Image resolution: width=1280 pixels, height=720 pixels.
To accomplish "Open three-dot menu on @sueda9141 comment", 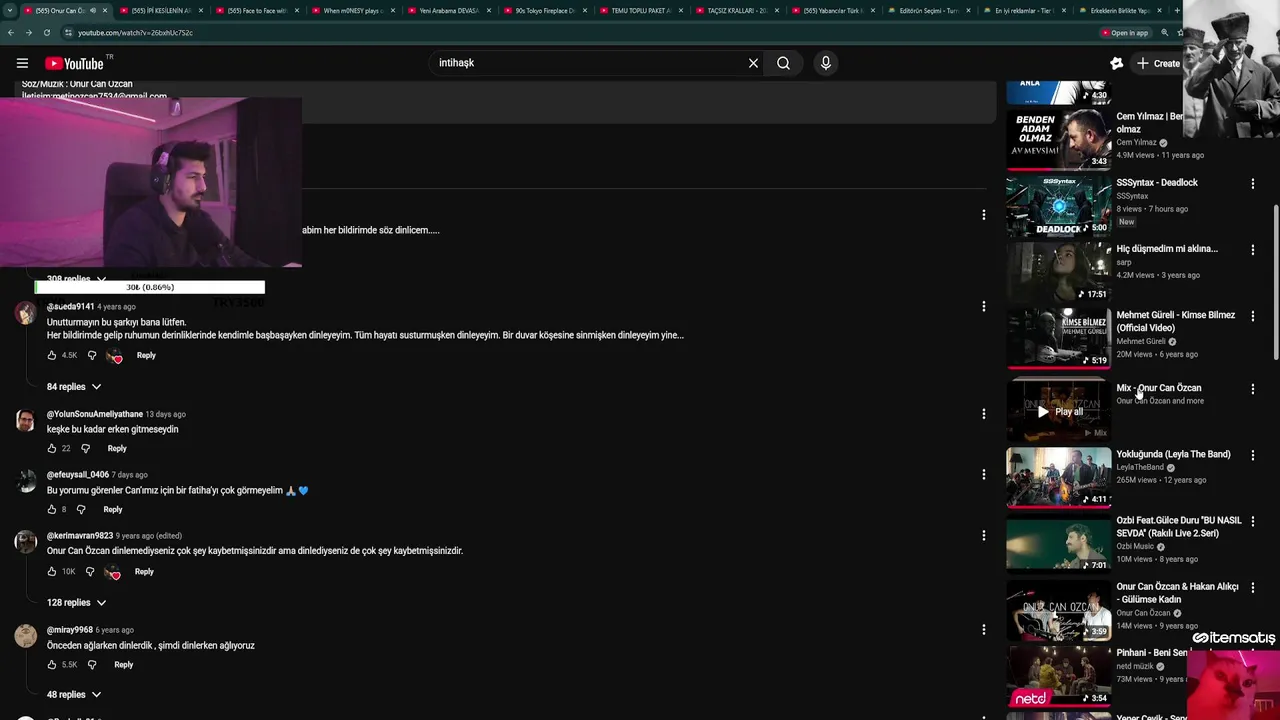I will coord(983,307).
